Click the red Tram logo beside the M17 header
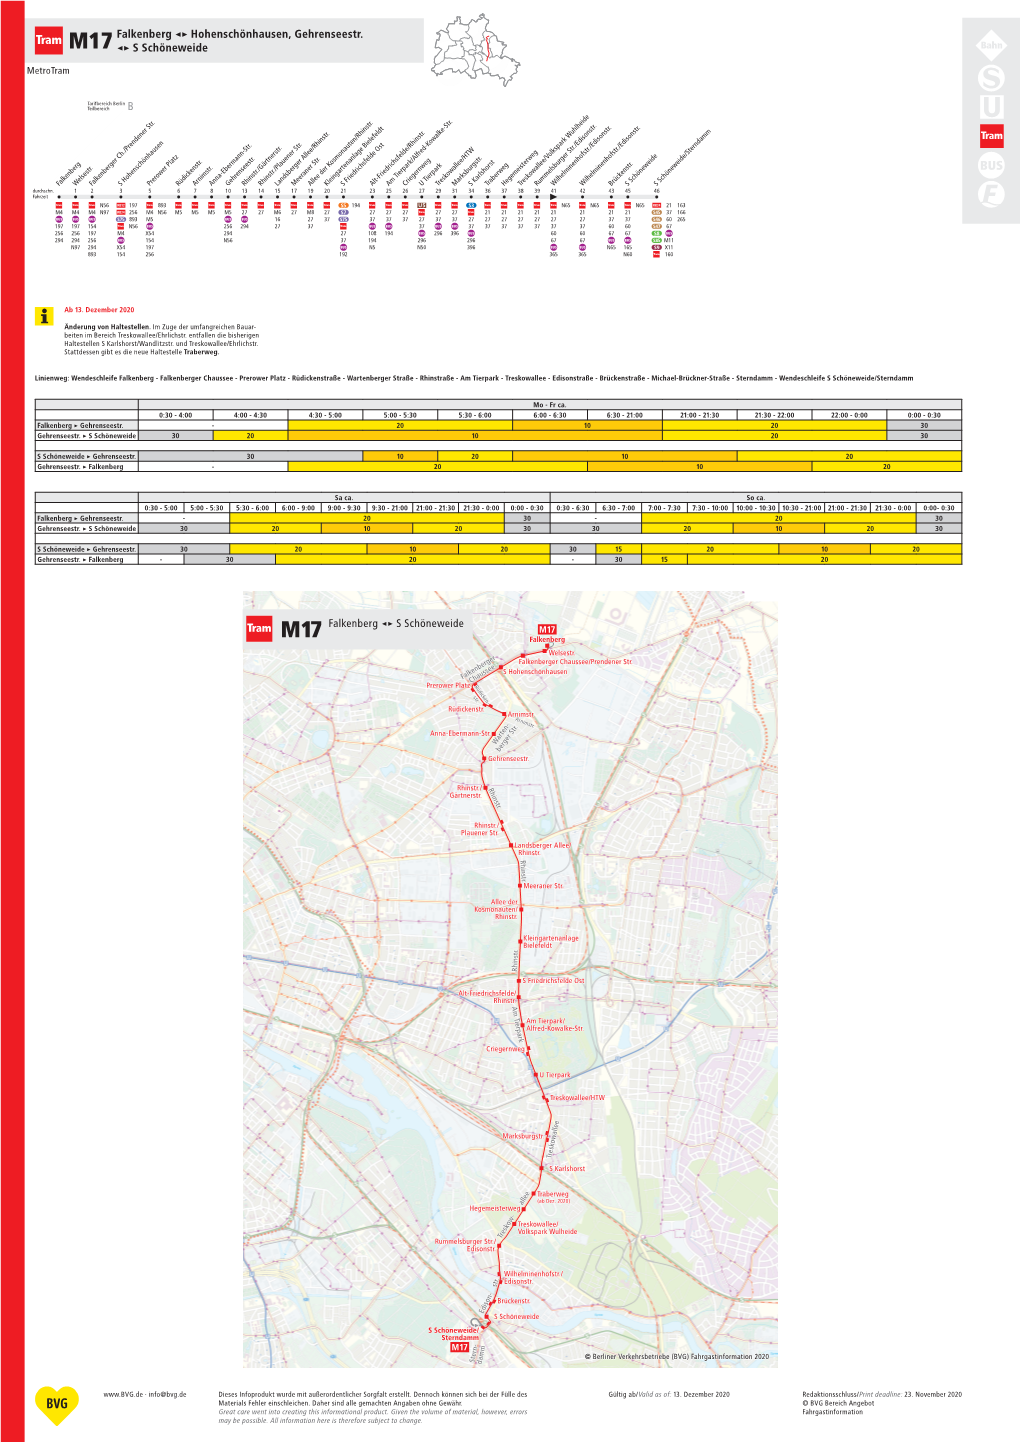This screenshot has height=1442, width=1020. pyautogui.click(x=49, y=41)
